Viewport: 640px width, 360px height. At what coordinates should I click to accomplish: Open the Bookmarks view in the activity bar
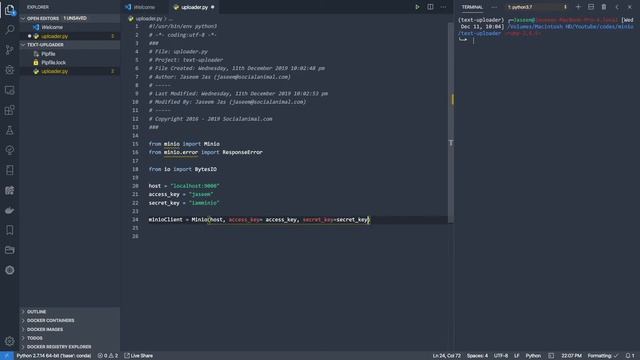10,230
